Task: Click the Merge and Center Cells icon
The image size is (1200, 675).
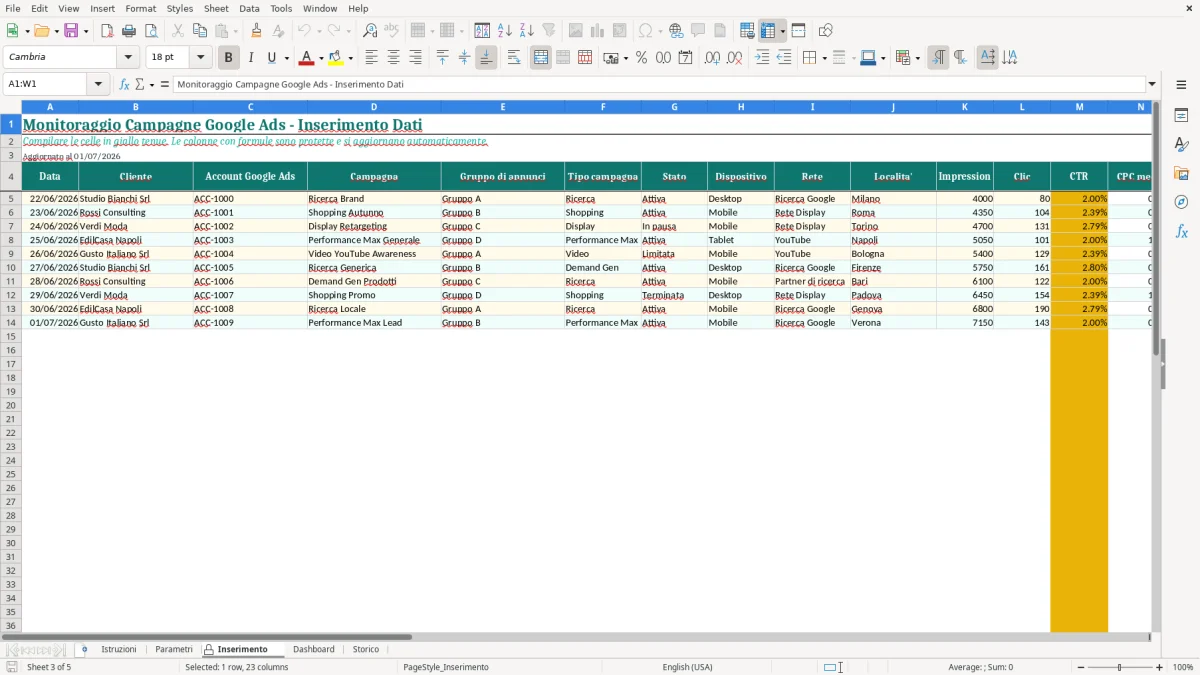Action: pos(541,58)
